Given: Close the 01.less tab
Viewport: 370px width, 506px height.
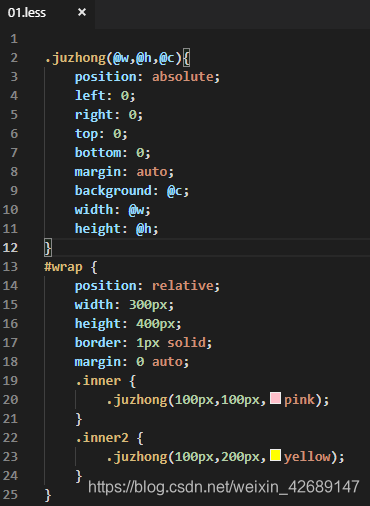Looking at the screenshot, I should point(82,12).
